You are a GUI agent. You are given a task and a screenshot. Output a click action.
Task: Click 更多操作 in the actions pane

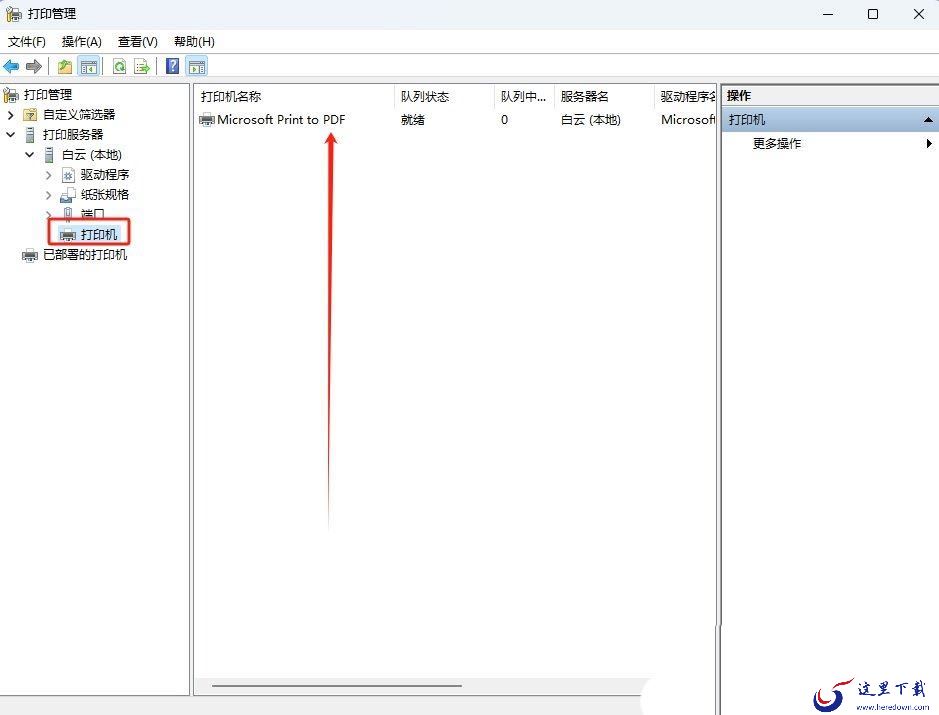tap(777, 144)
